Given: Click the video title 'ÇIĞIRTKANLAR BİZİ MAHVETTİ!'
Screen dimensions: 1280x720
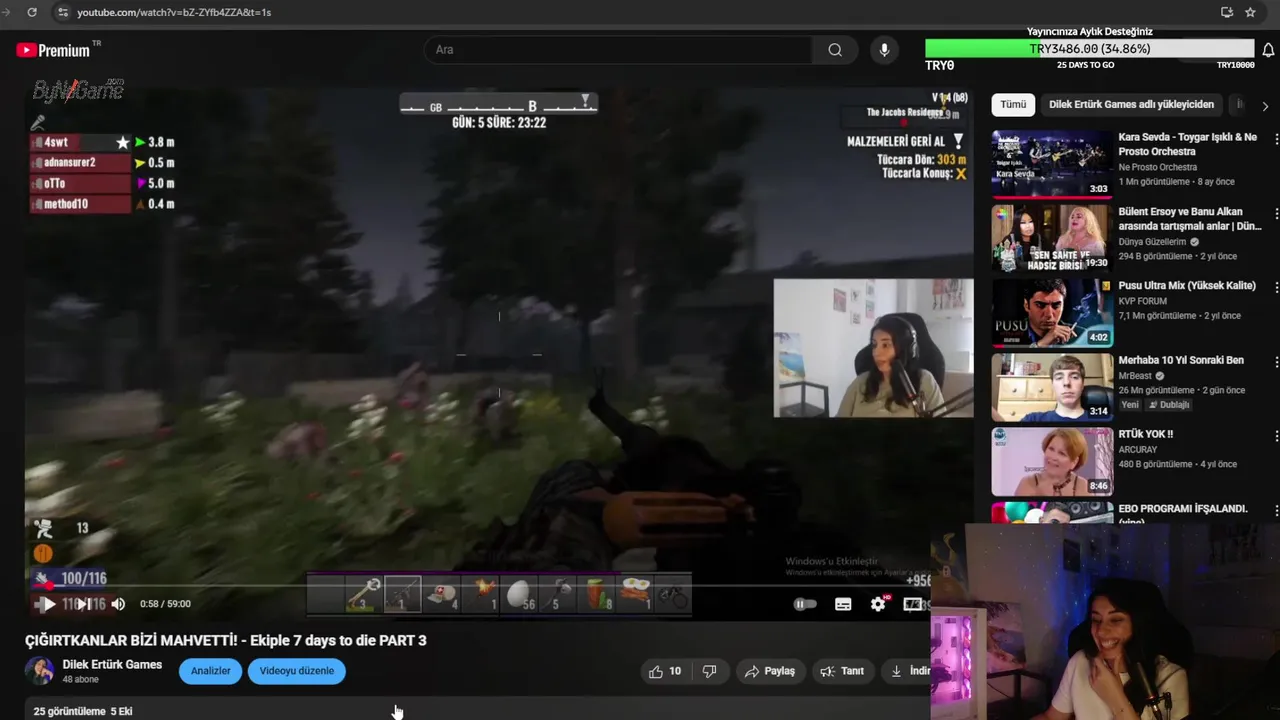Looking at the screenshot, I should [x=226, y=640].
